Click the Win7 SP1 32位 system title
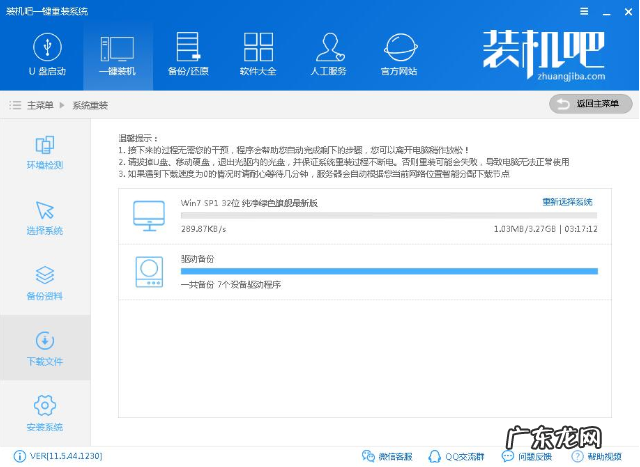 249,203
